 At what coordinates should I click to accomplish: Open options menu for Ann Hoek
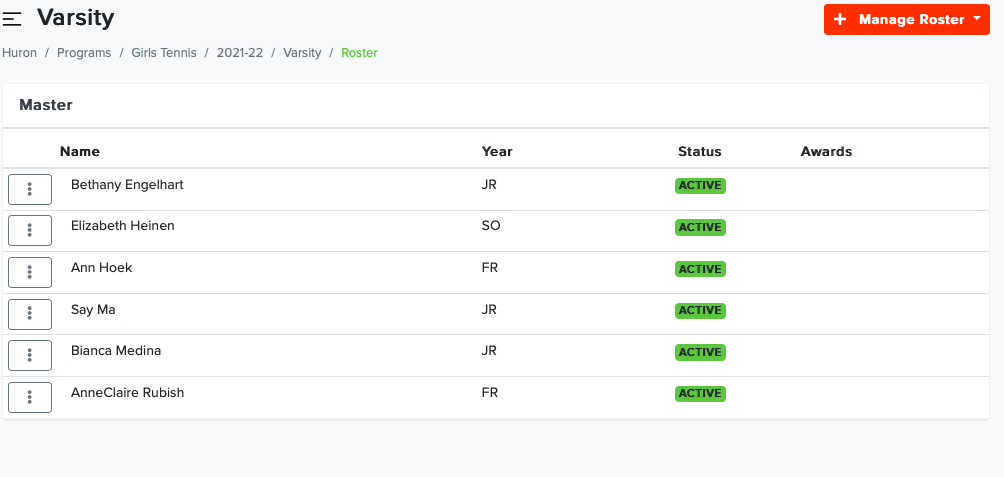pyautogui.click(x=30, y=272)
